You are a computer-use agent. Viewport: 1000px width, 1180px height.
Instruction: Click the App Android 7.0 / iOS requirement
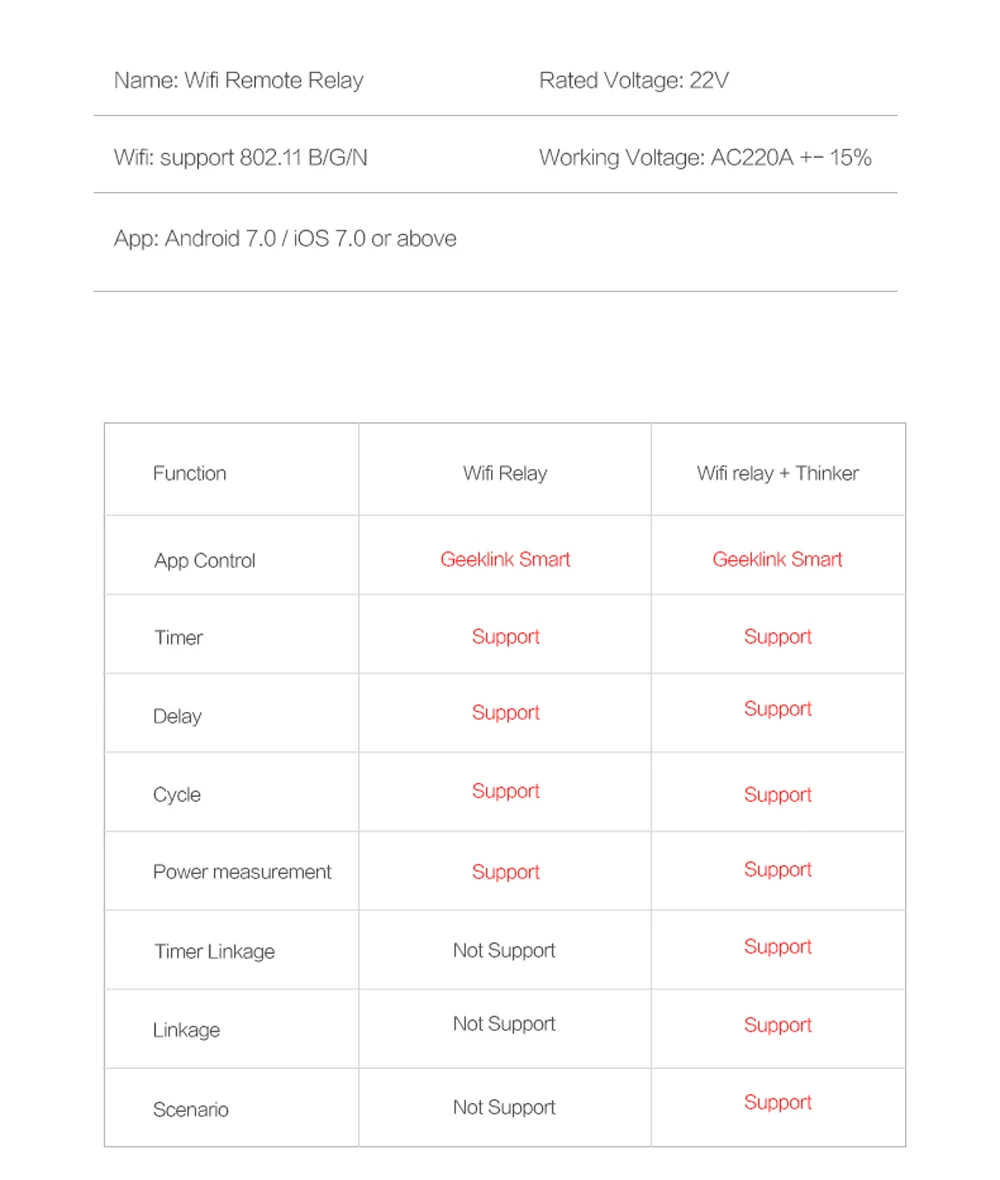[285, 239]
